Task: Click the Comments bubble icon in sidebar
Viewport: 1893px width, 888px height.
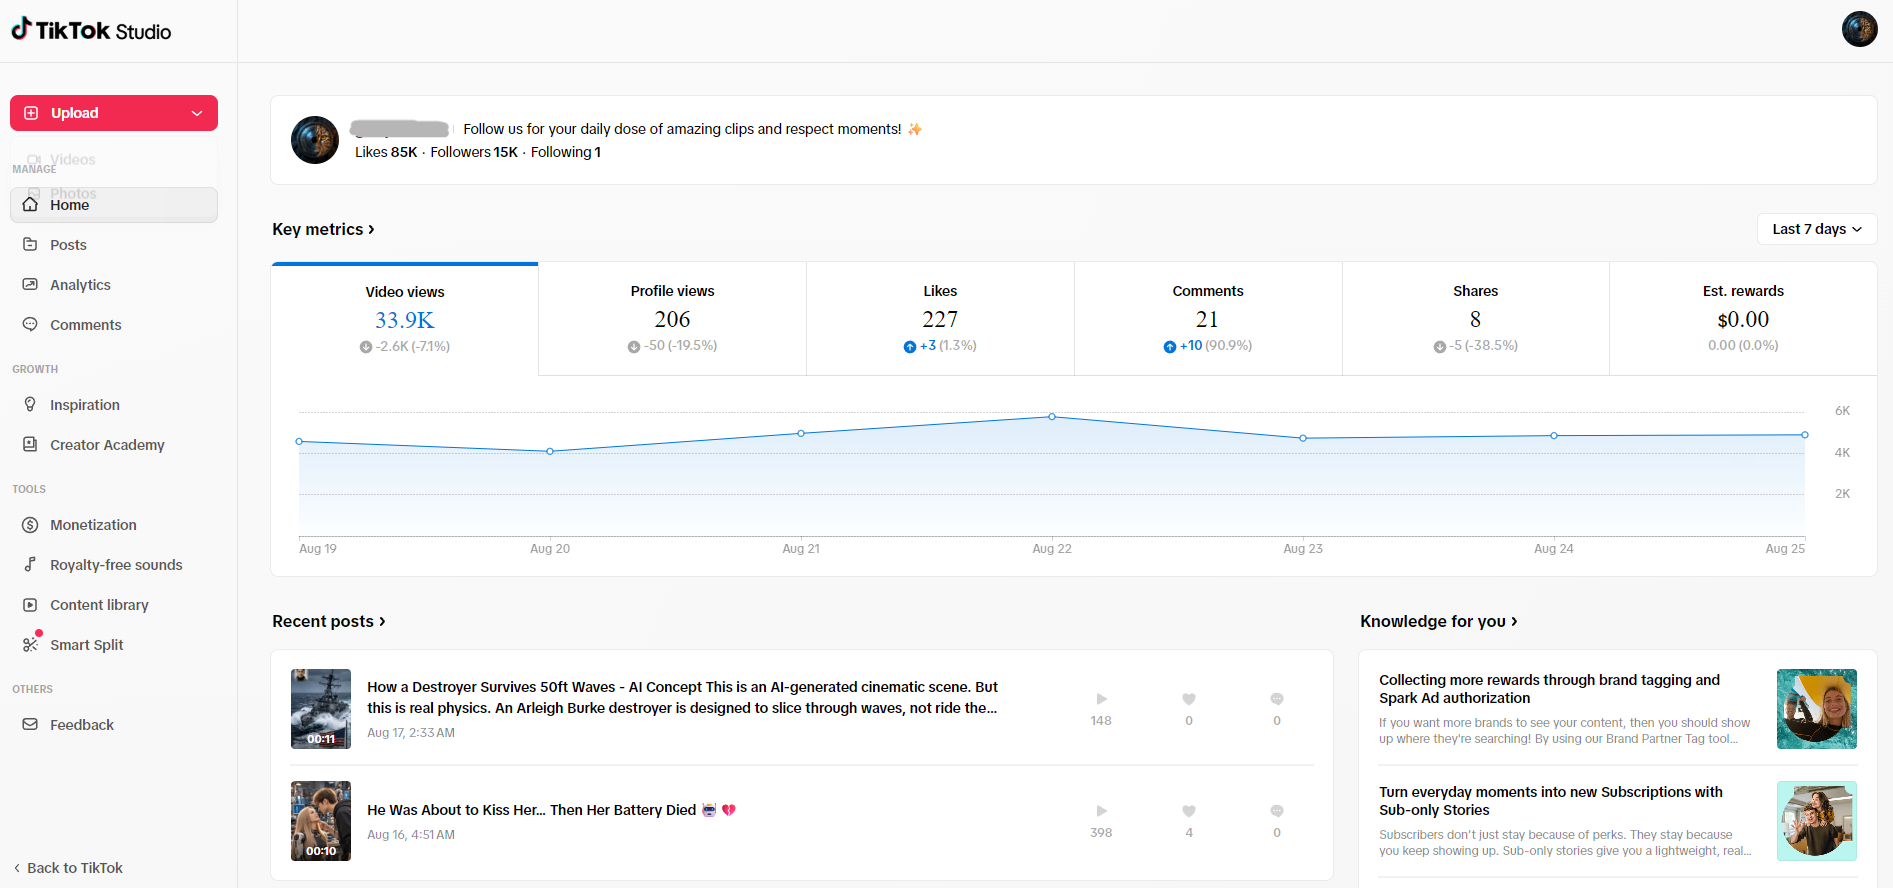Action: pyautogui.click(x=30, y=325)
